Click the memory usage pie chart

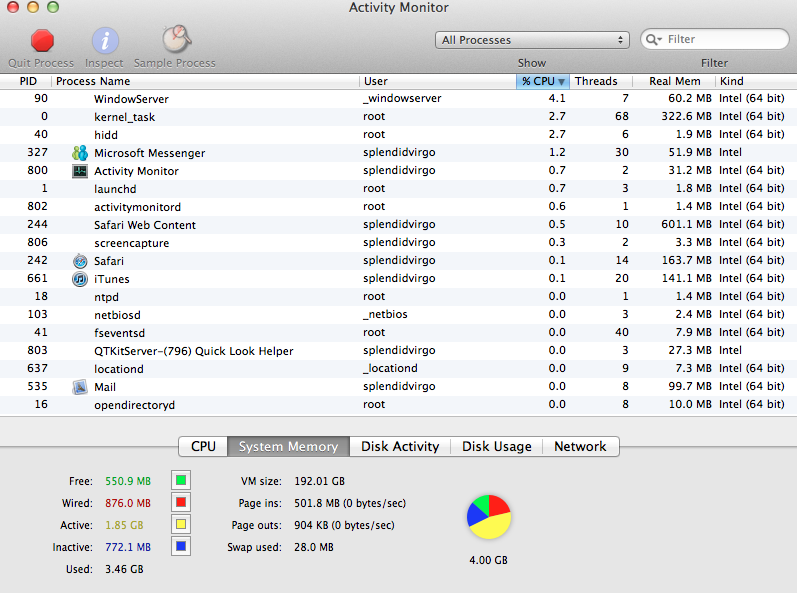489,517
